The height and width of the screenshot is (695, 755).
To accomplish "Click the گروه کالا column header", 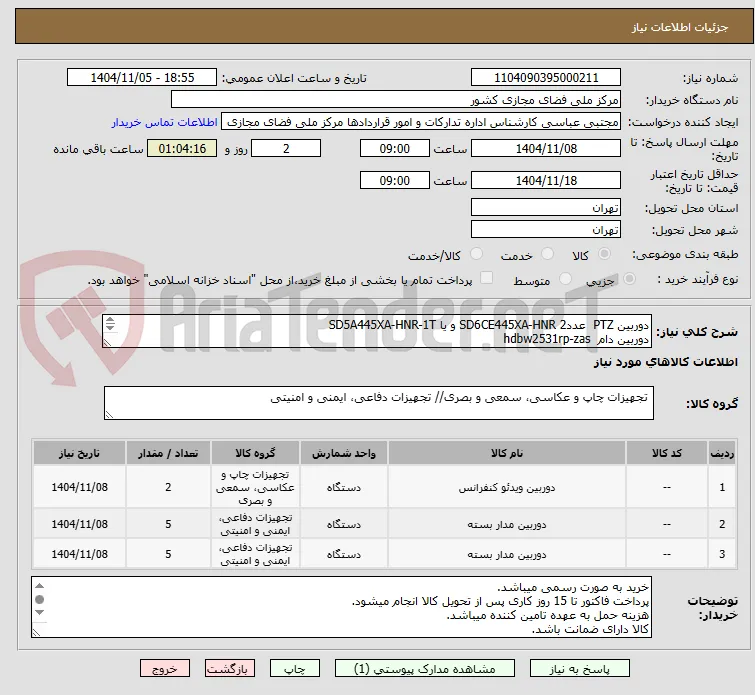I will [x=255, y=453].
